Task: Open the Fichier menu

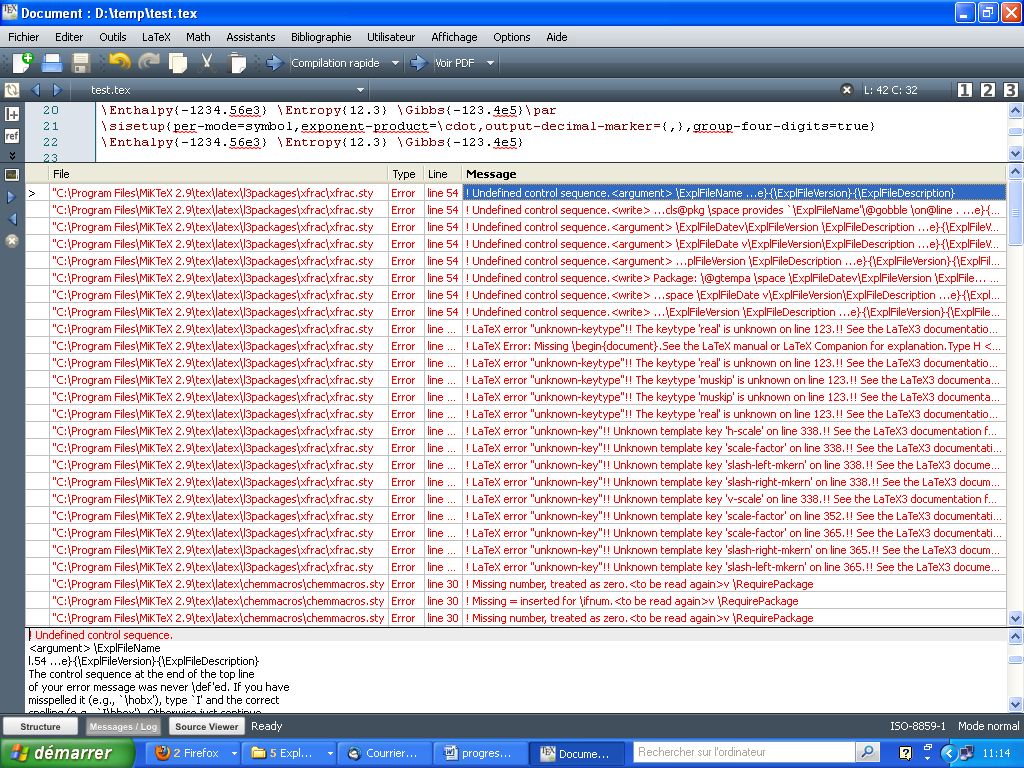Action: click(x=24, y=37)
